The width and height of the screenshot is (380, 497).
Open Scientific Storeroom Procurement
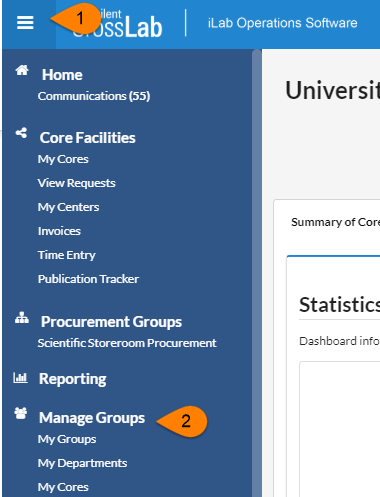click(x=127, y=343)
